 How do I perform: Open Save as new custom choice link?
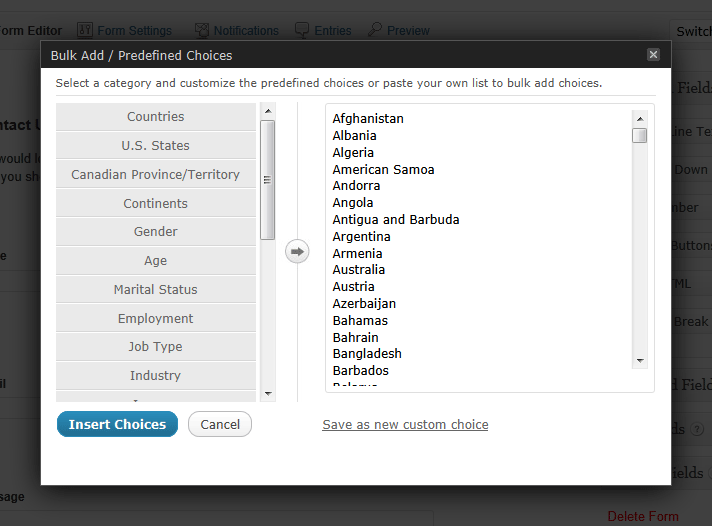(405, 424)
